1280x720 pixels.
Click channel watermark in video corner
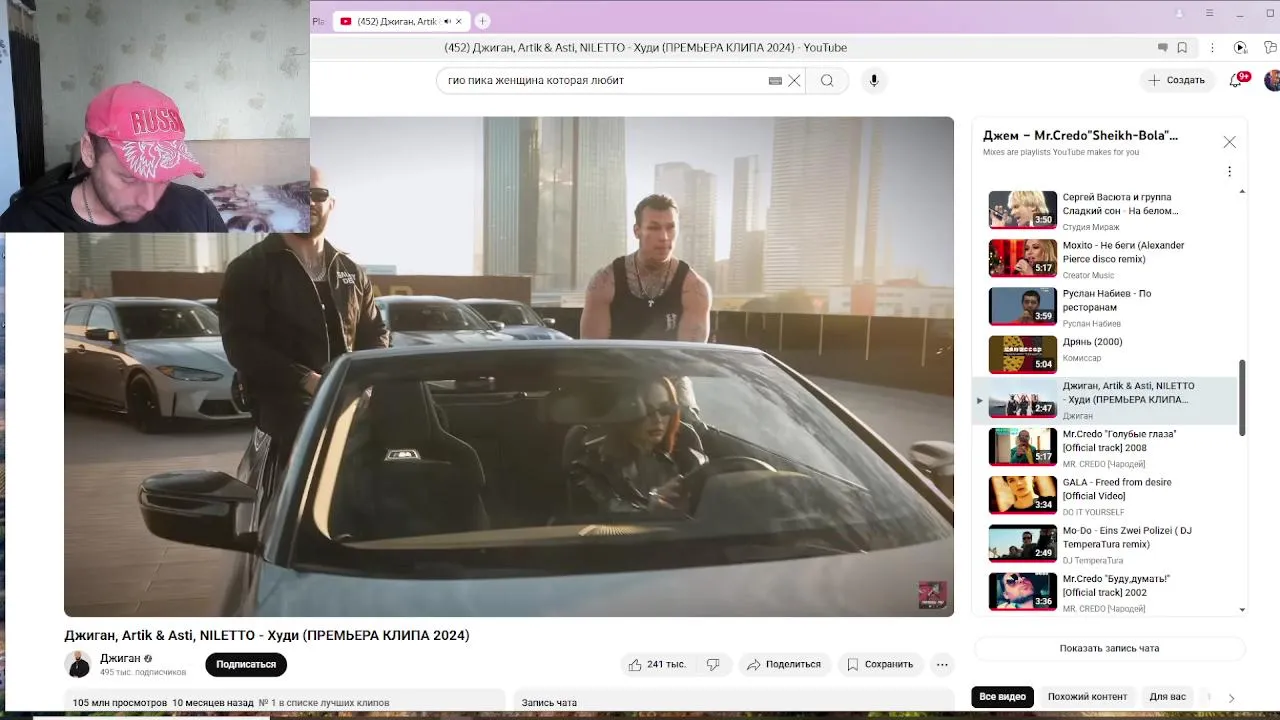pyautogui.click(x=932, y=594)
